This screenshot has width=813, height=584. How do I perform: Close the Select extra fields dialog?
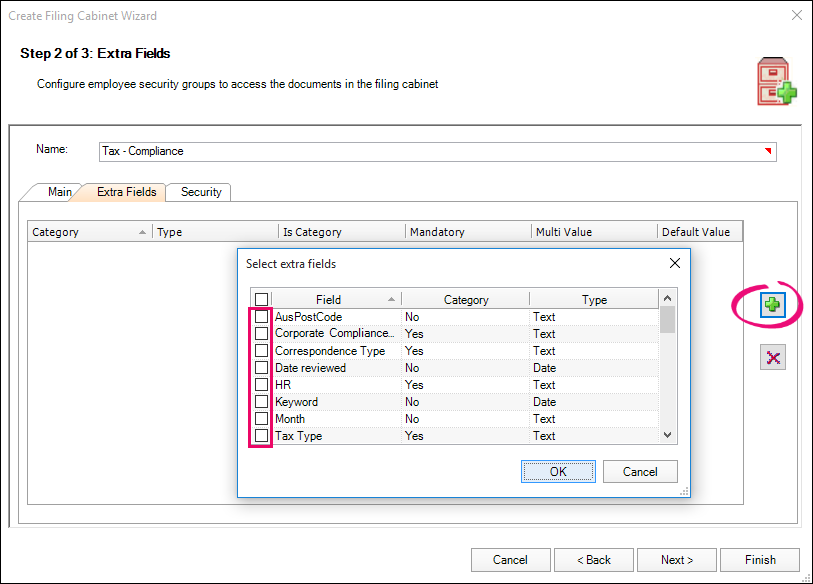(x=674, y=264)
